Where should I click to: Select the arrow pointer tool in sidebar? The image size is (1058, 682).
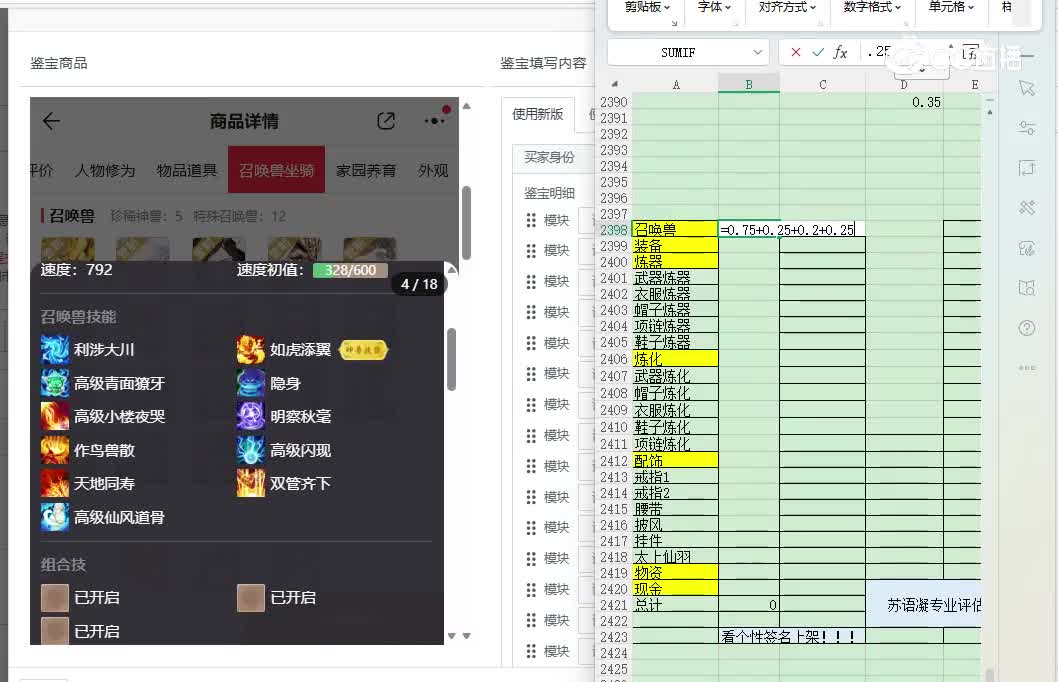1027,88
